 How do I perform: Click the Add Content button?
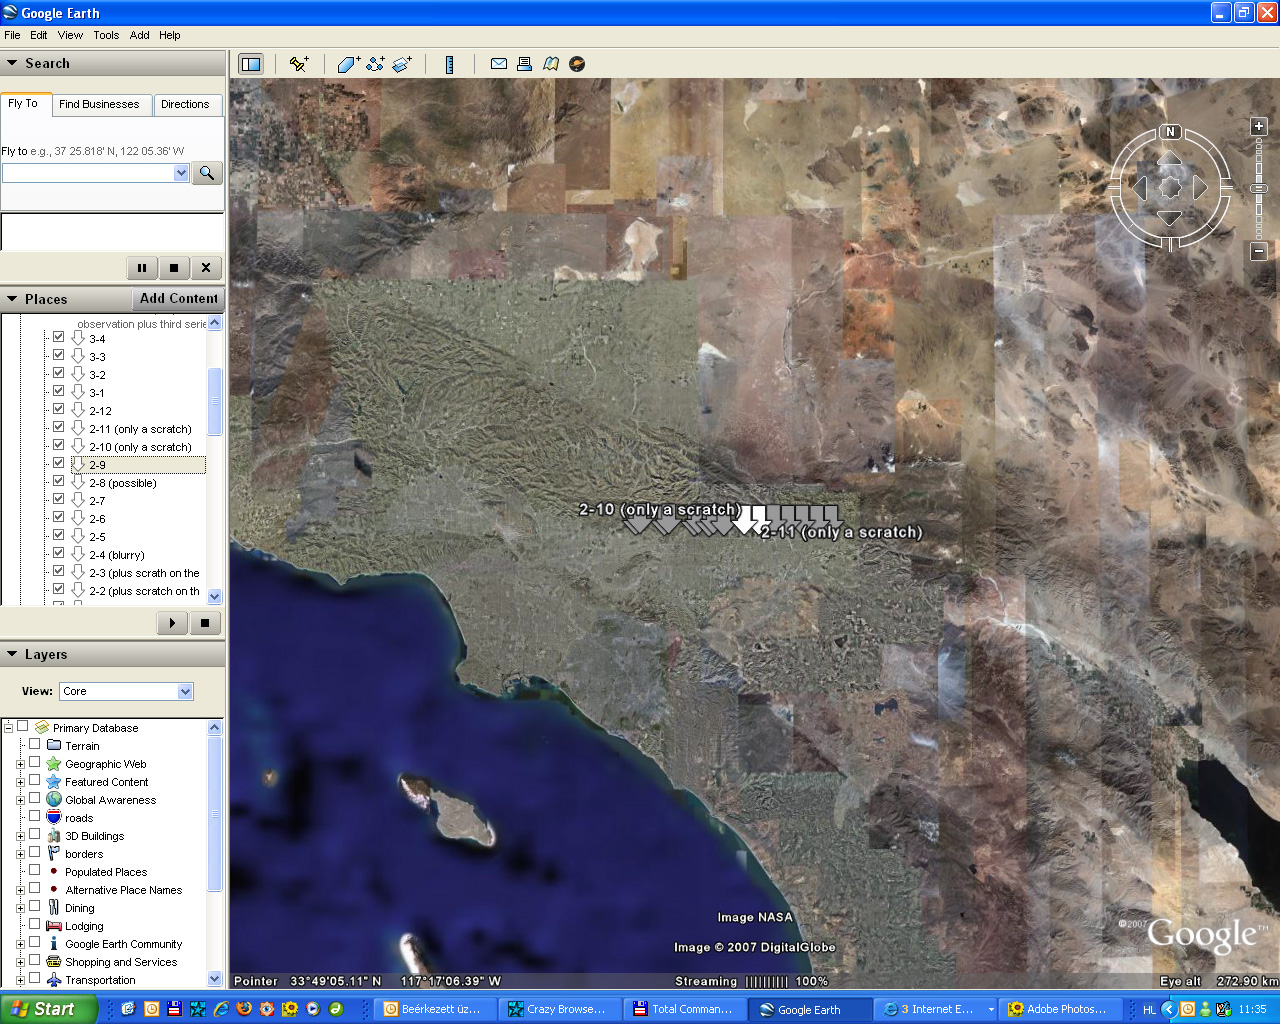point(178,299)
